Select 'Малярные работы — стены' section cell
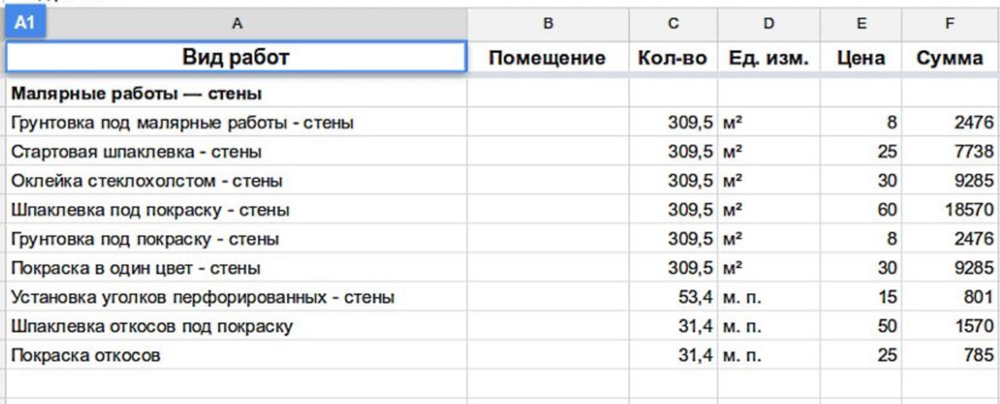The image size is (1000, 404). [x=236, y=94]
